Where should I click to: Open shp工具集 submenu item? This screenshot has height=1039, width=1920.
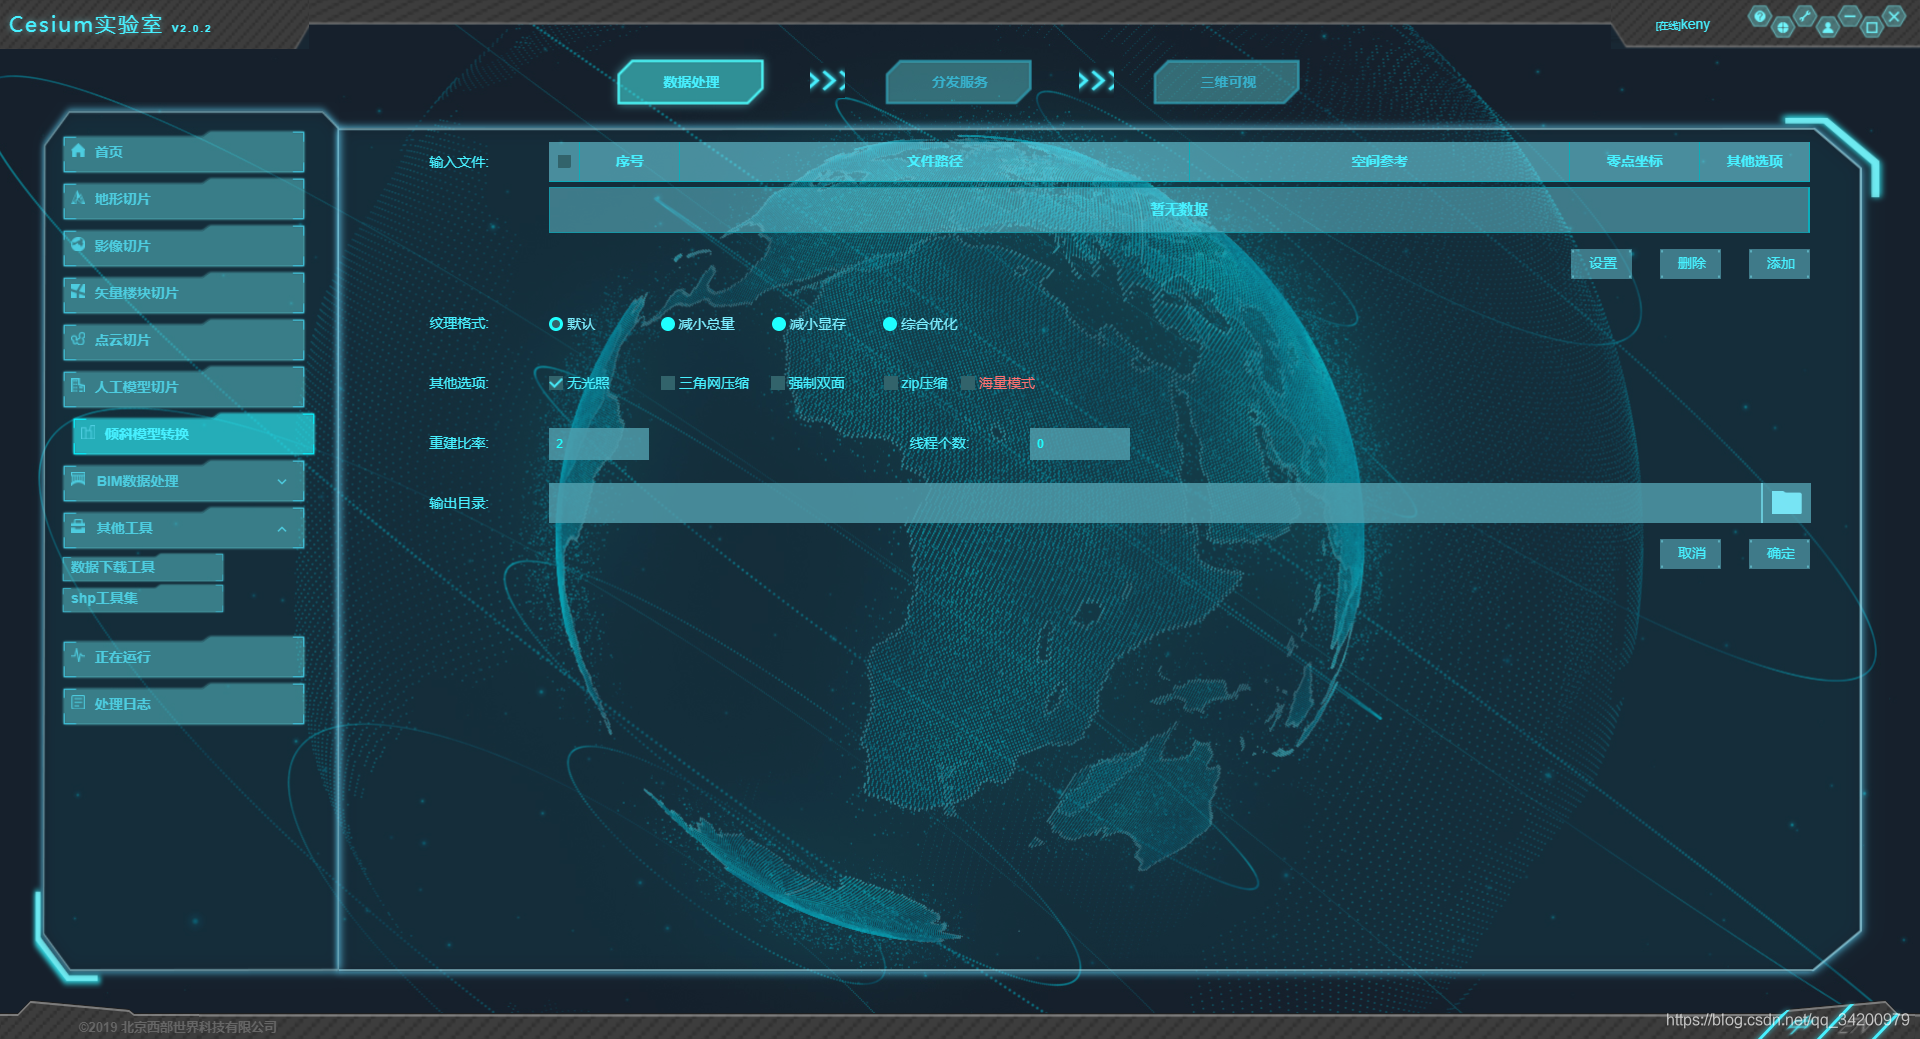coord(143,598)
